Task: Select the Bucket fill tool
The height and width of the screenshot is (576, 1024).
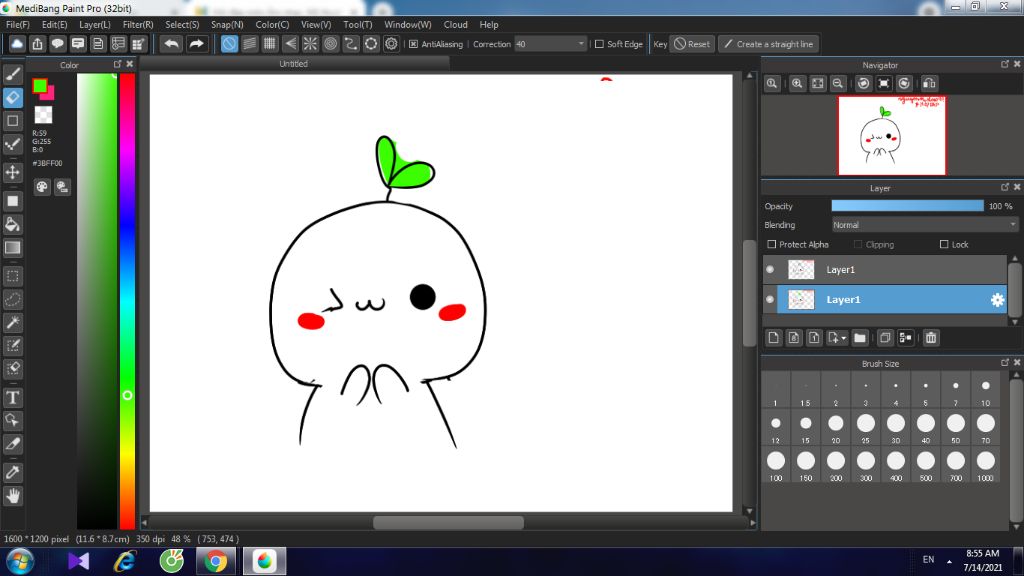Action: [x=13, y=223]
